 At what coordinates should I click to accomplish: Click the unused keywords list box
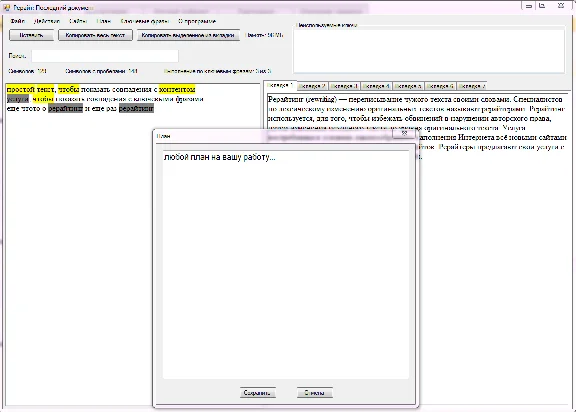[x=429, y=51]
